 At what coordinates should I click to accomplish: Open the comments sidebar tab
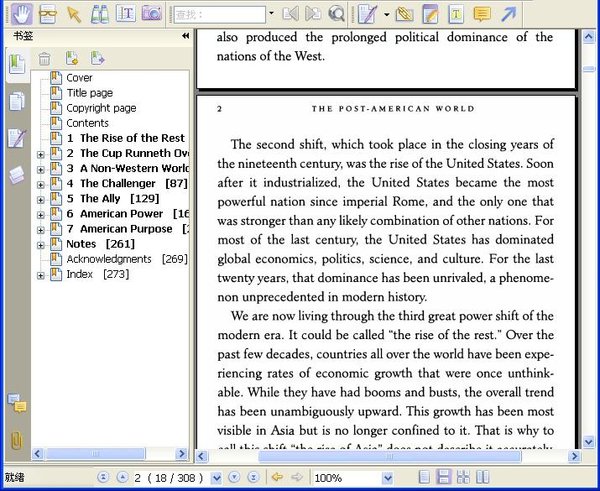coord(17,403)
